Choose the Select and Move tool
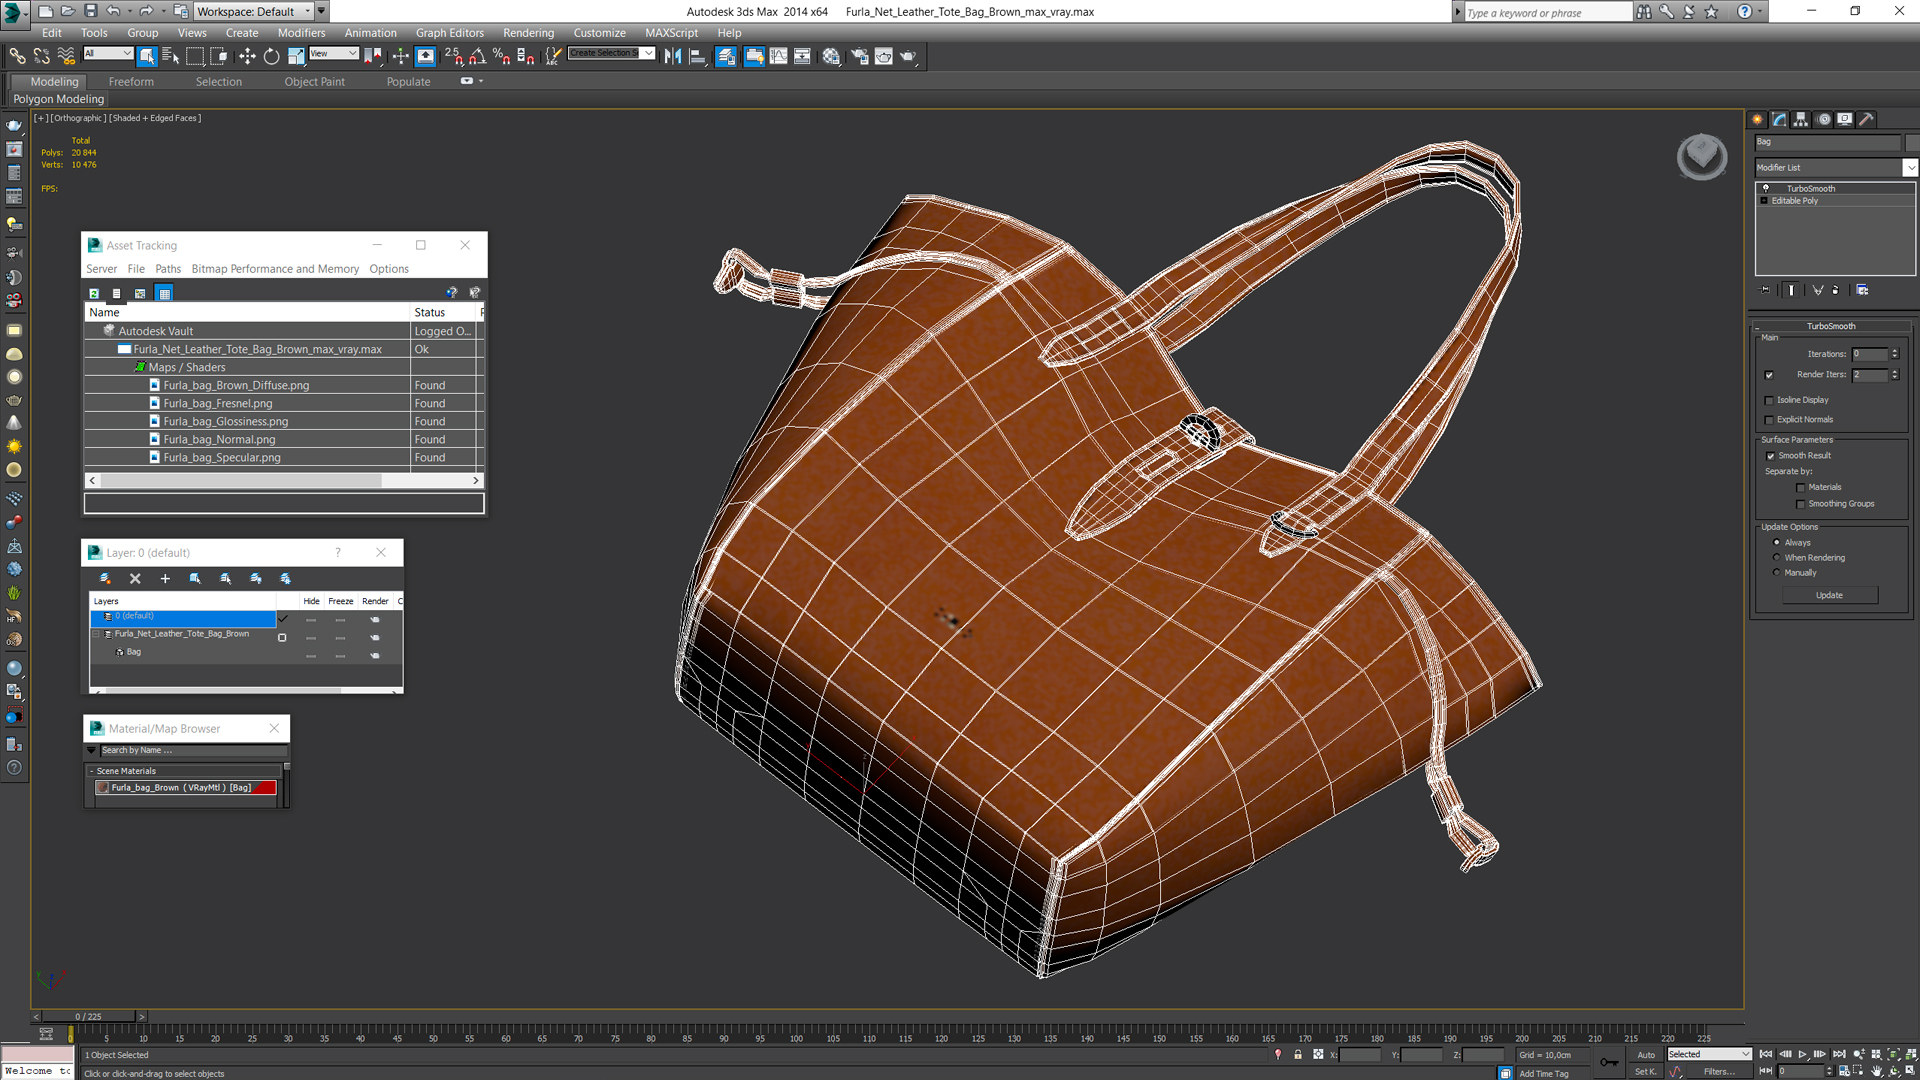 [247, 56]
